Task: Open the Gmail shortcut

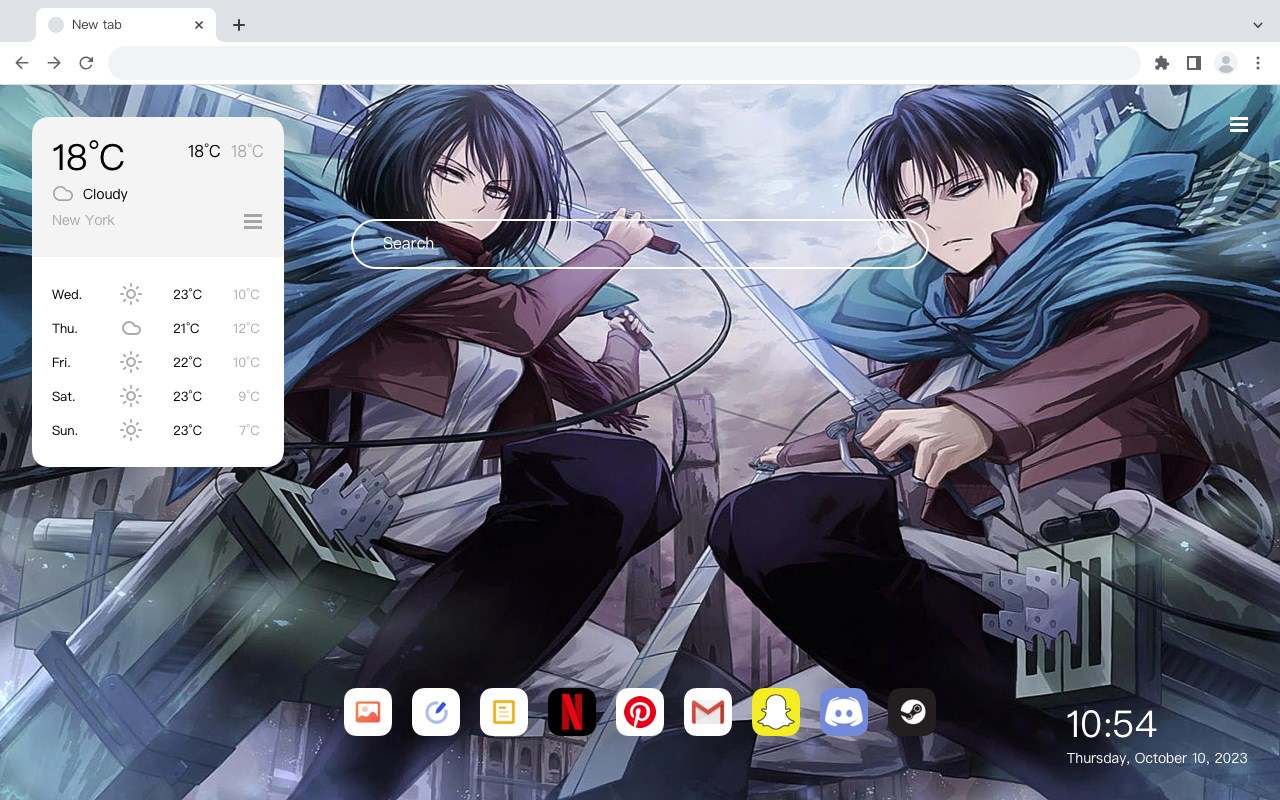Action: coord(708,712)
